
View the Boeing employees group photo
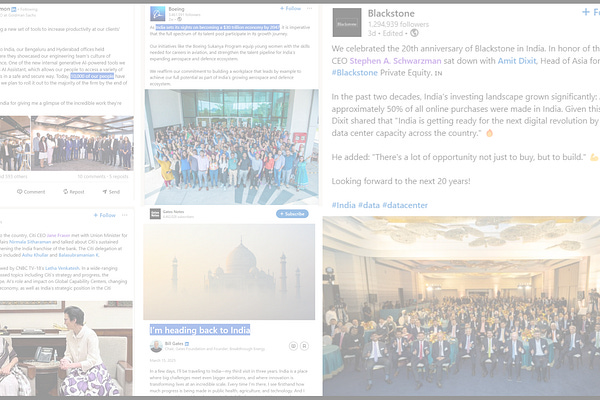[x=232, y=147]
